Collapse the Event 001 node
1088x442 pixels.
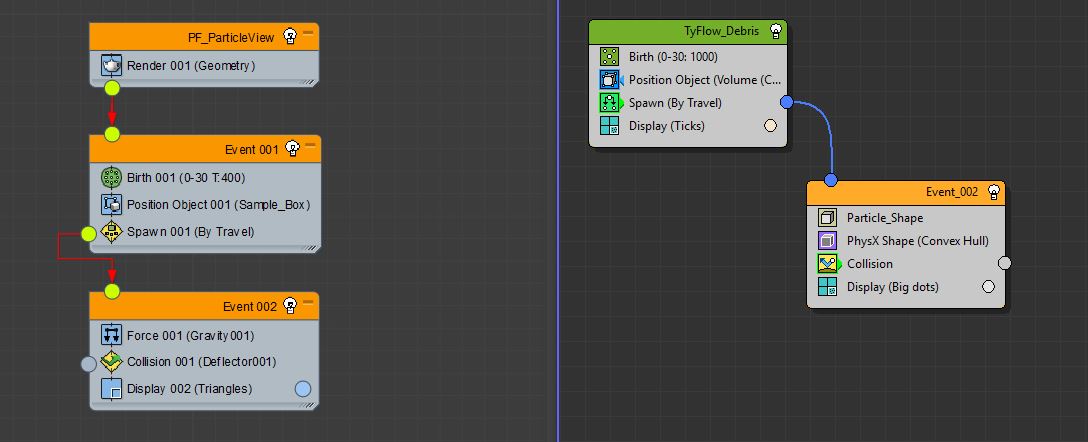click(310, 144)
